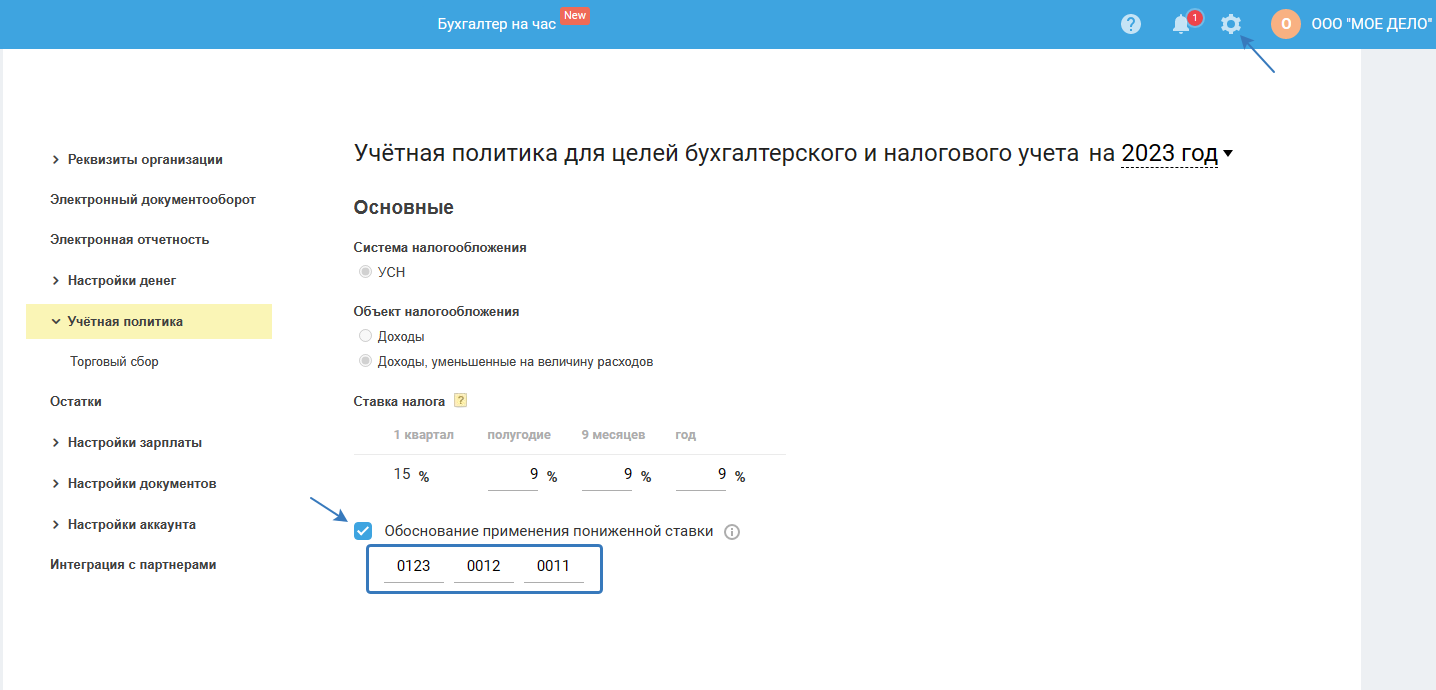The height and width of the screenshot is (690, 1436).
Task: Go to Торговый сбор subsection
Action: click(x=114, y=362)
